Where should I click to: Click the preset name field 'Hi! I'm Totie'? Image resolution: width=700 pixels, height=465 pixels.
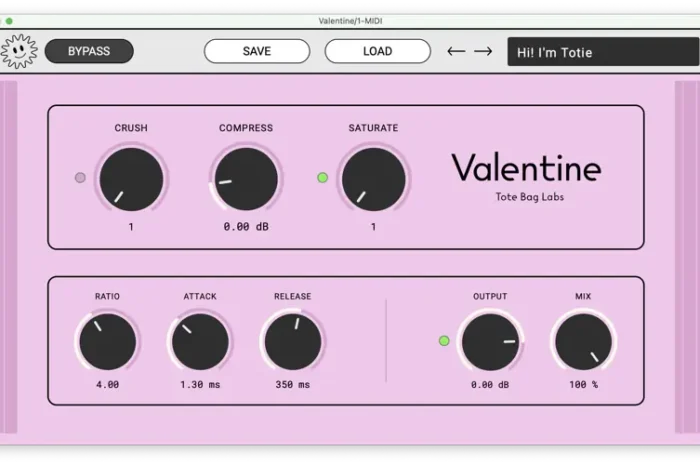tap(604, 52)
